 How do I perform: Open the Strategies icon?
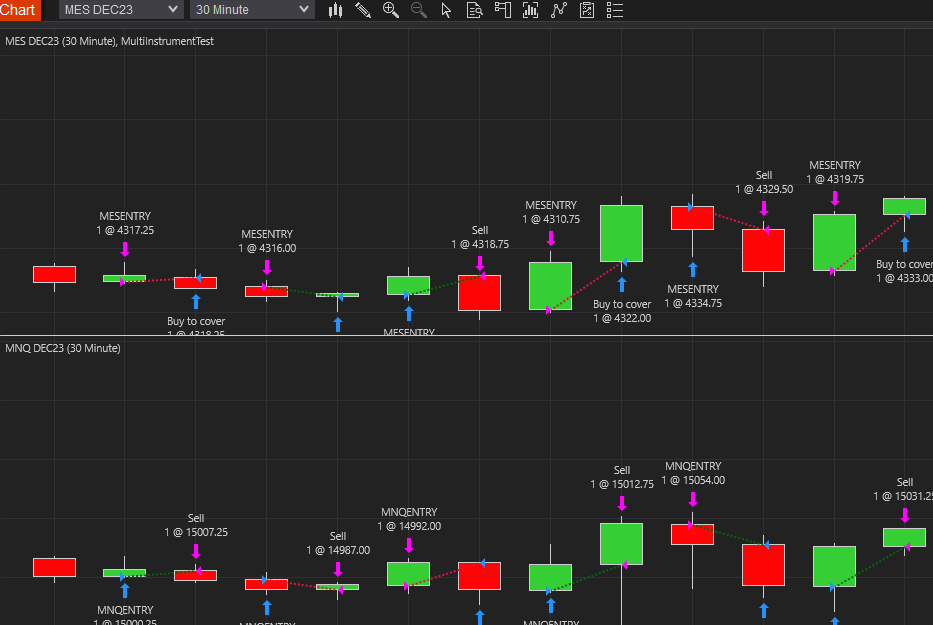[x=587, y=10]
